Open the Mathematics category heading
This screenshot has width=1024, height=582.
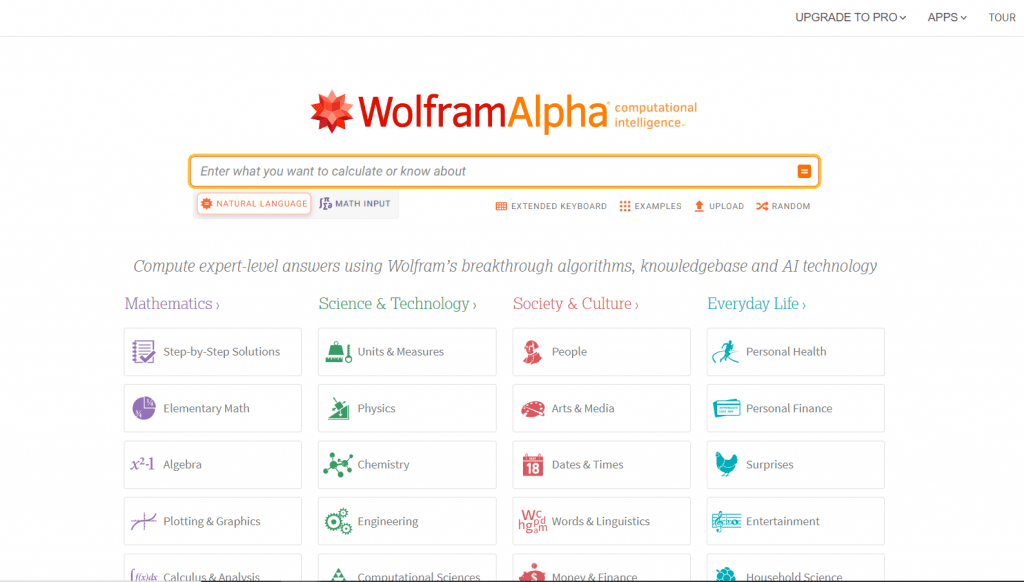(172, 304)
